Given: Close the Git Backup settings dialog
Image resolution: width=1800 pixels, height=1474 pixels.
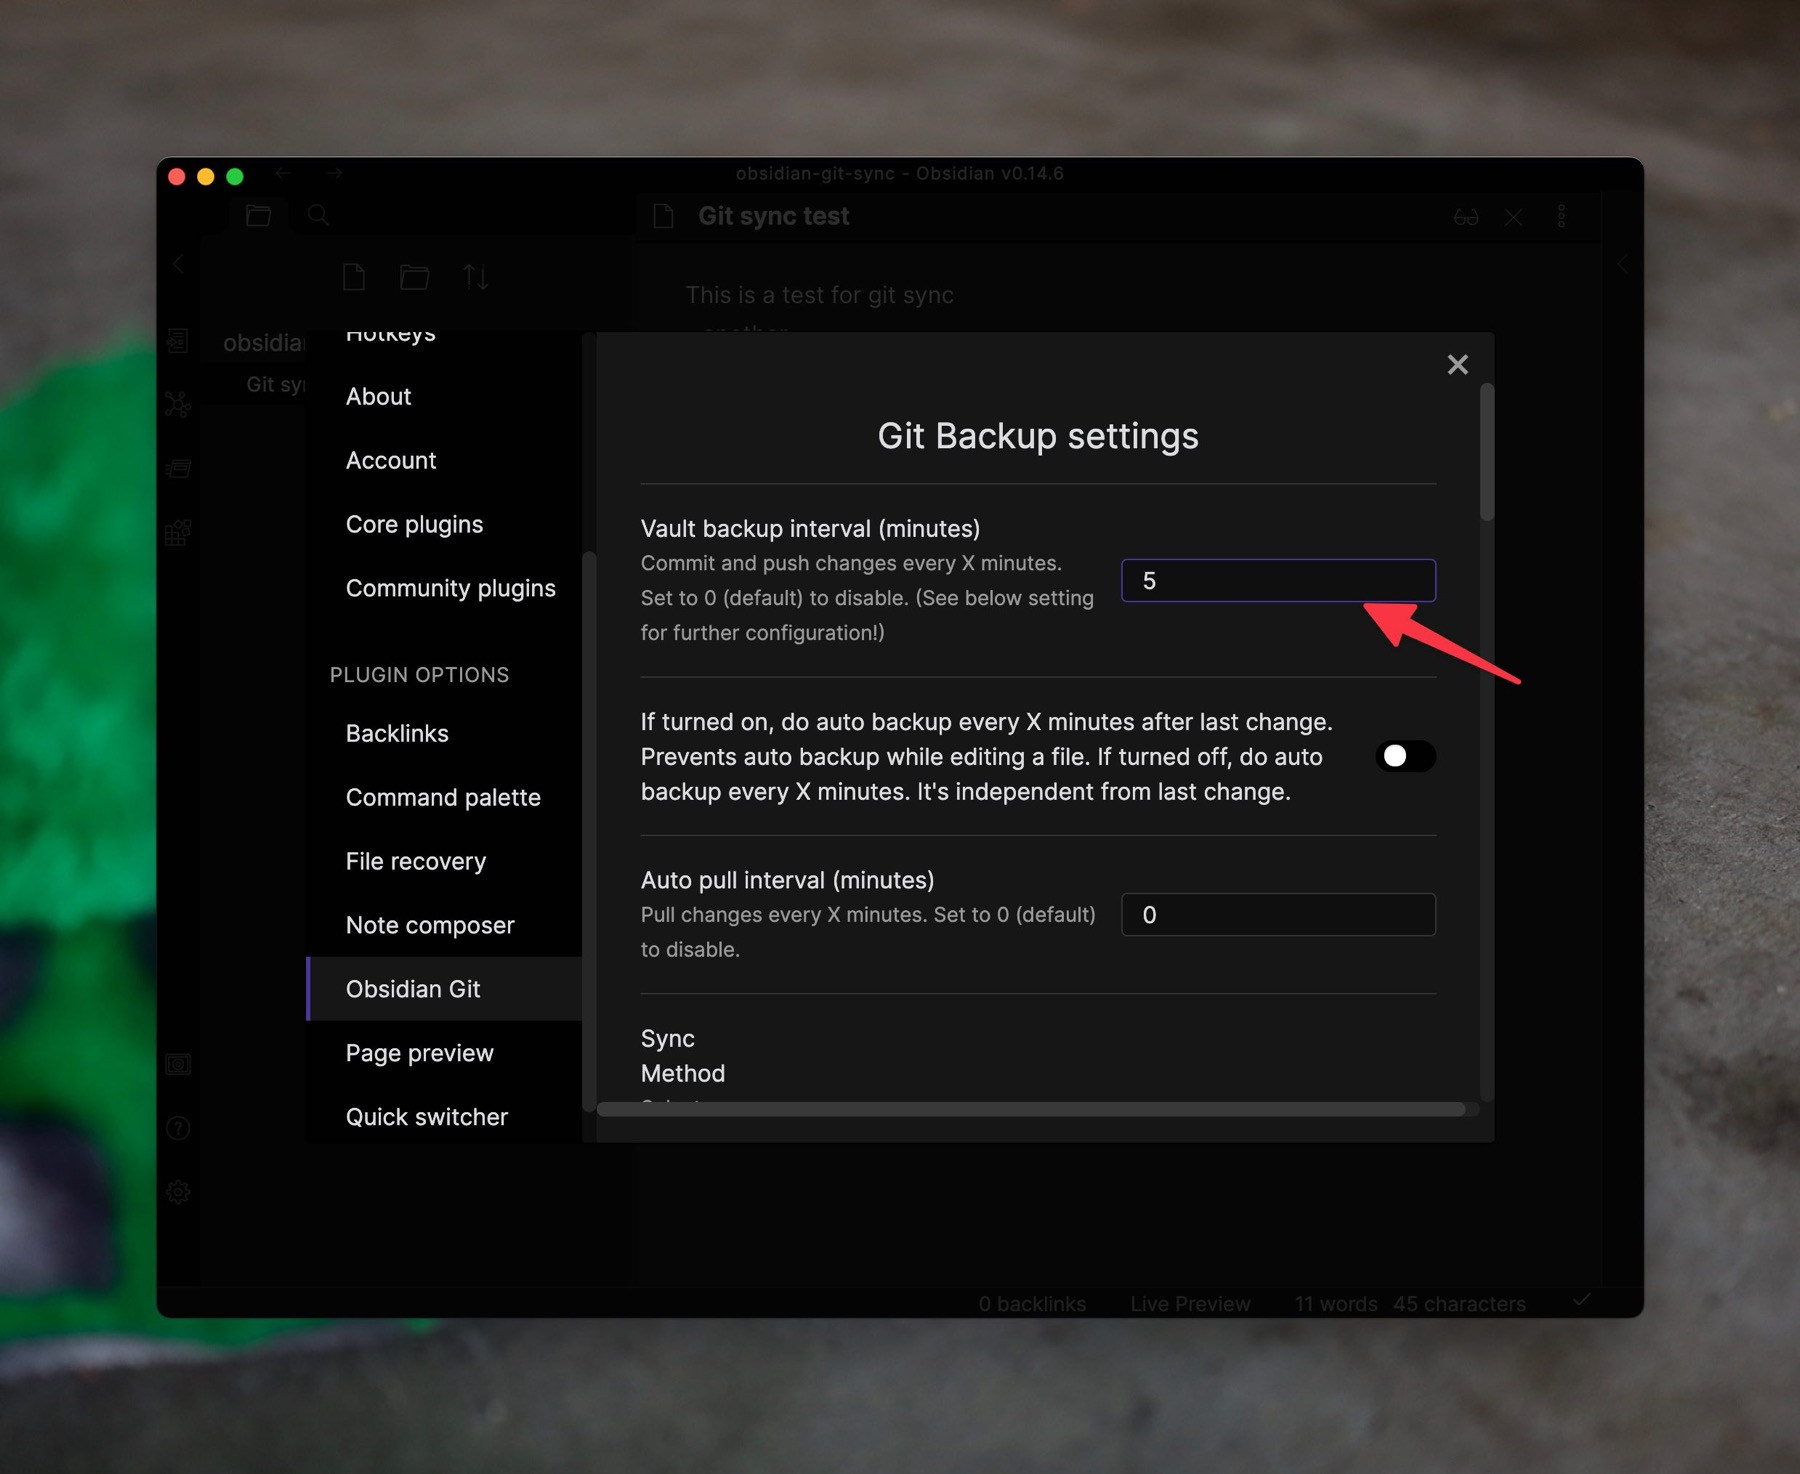Looking at the screenshot, I should (x=1457, y=365).
